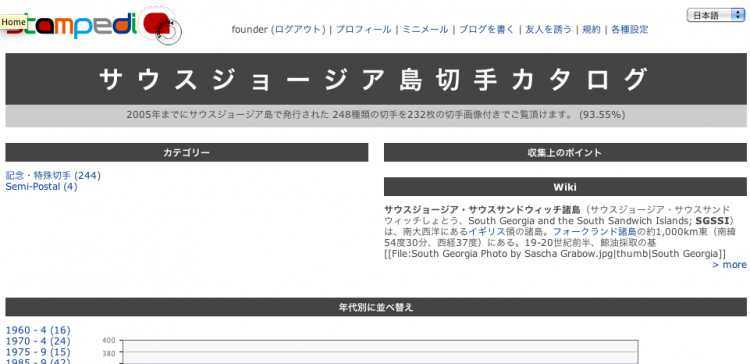
Task: Click the ブログを書く link
Action: point(487,29)
